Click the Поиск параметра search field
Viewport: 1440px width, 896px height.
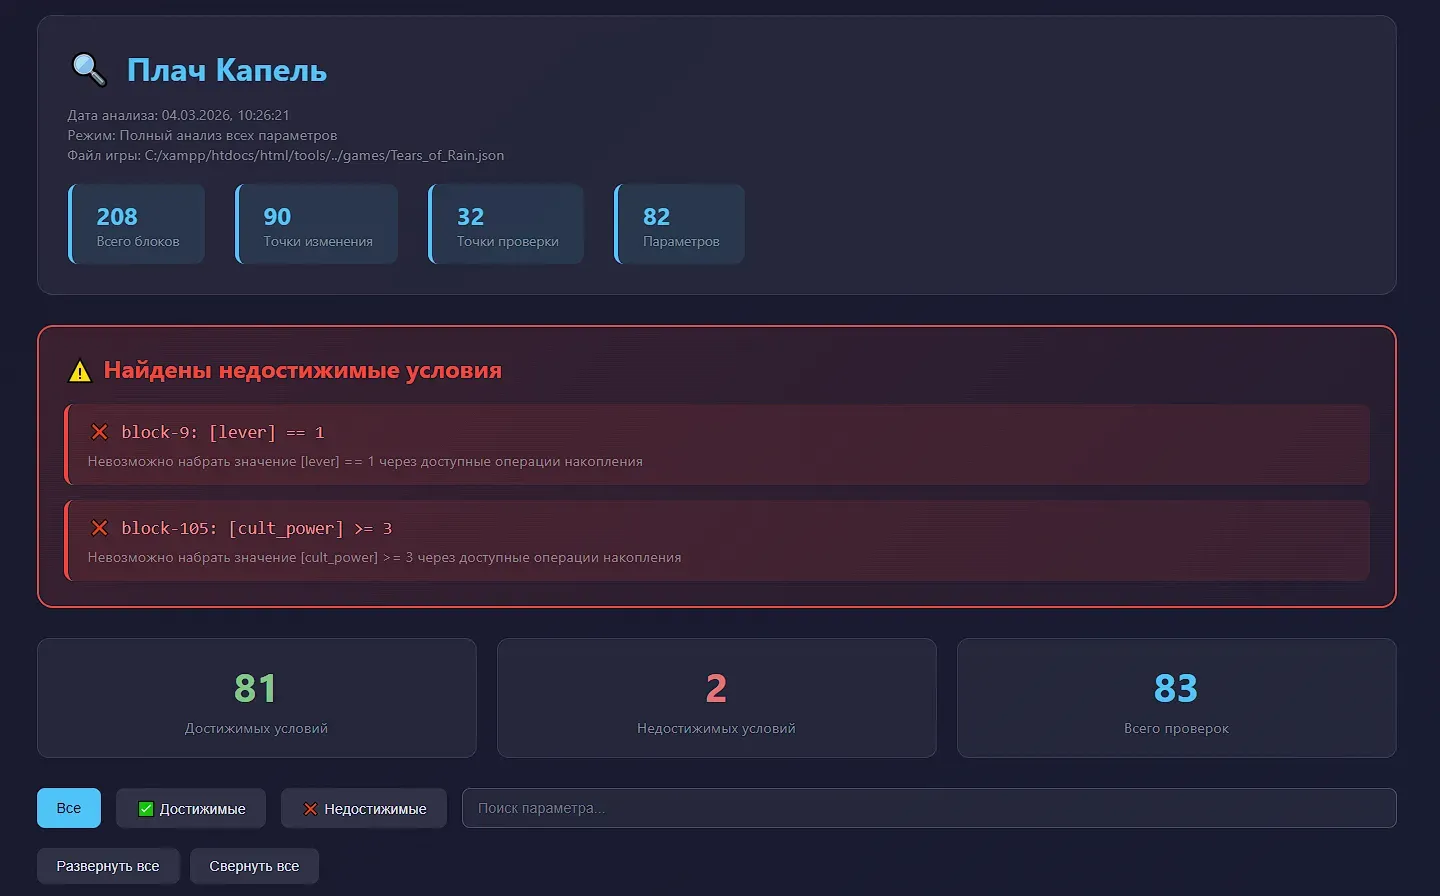coord(928,808)
